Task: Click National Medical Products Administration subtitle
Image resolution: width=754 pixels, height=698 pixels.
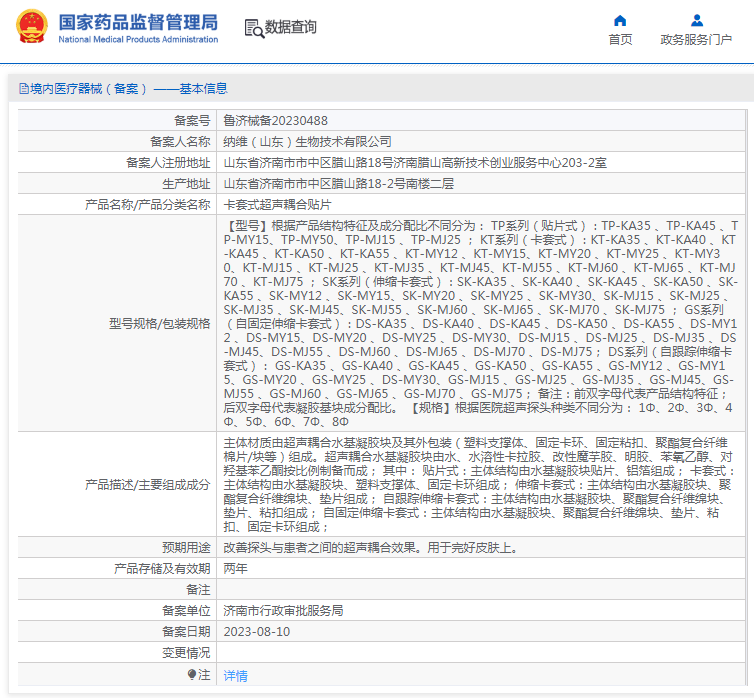Action: 138,39
